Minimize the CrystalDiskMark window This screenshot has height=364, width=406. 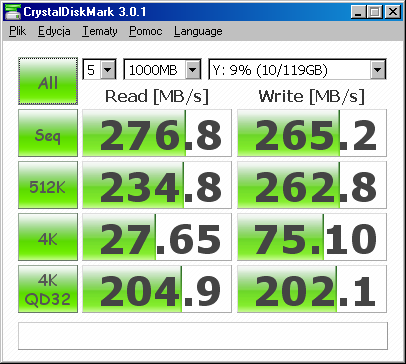coord(359,12)
